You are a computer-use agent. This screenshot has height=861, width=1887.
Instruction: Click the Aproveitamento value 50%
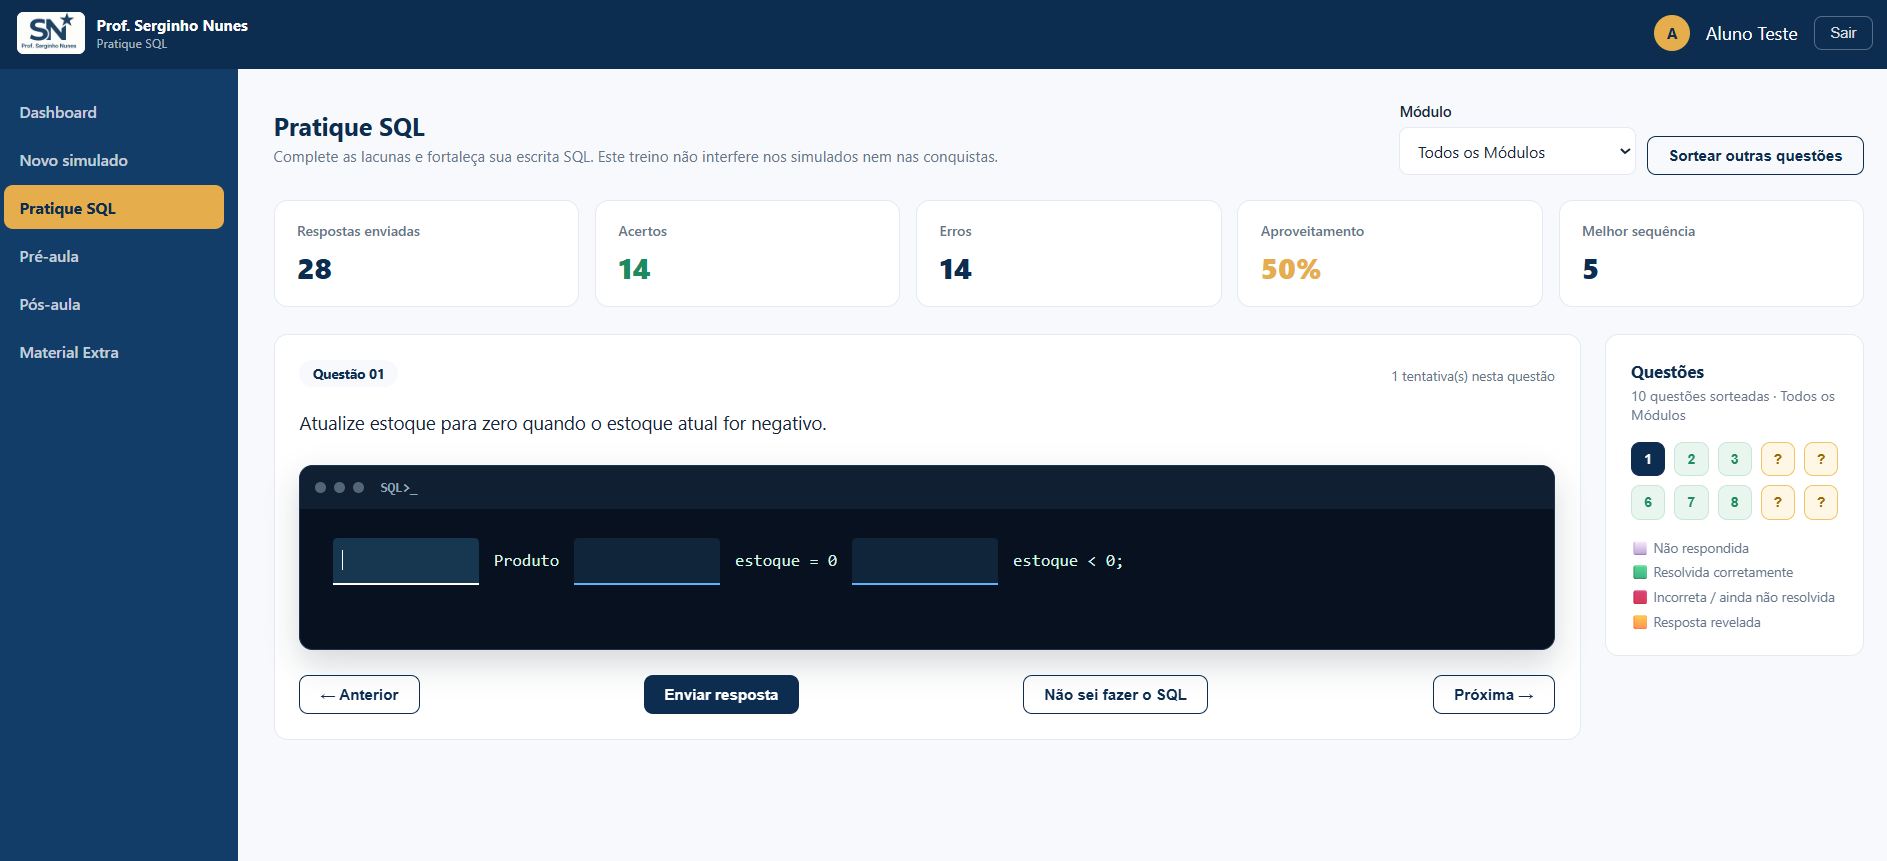point(1290,269)
